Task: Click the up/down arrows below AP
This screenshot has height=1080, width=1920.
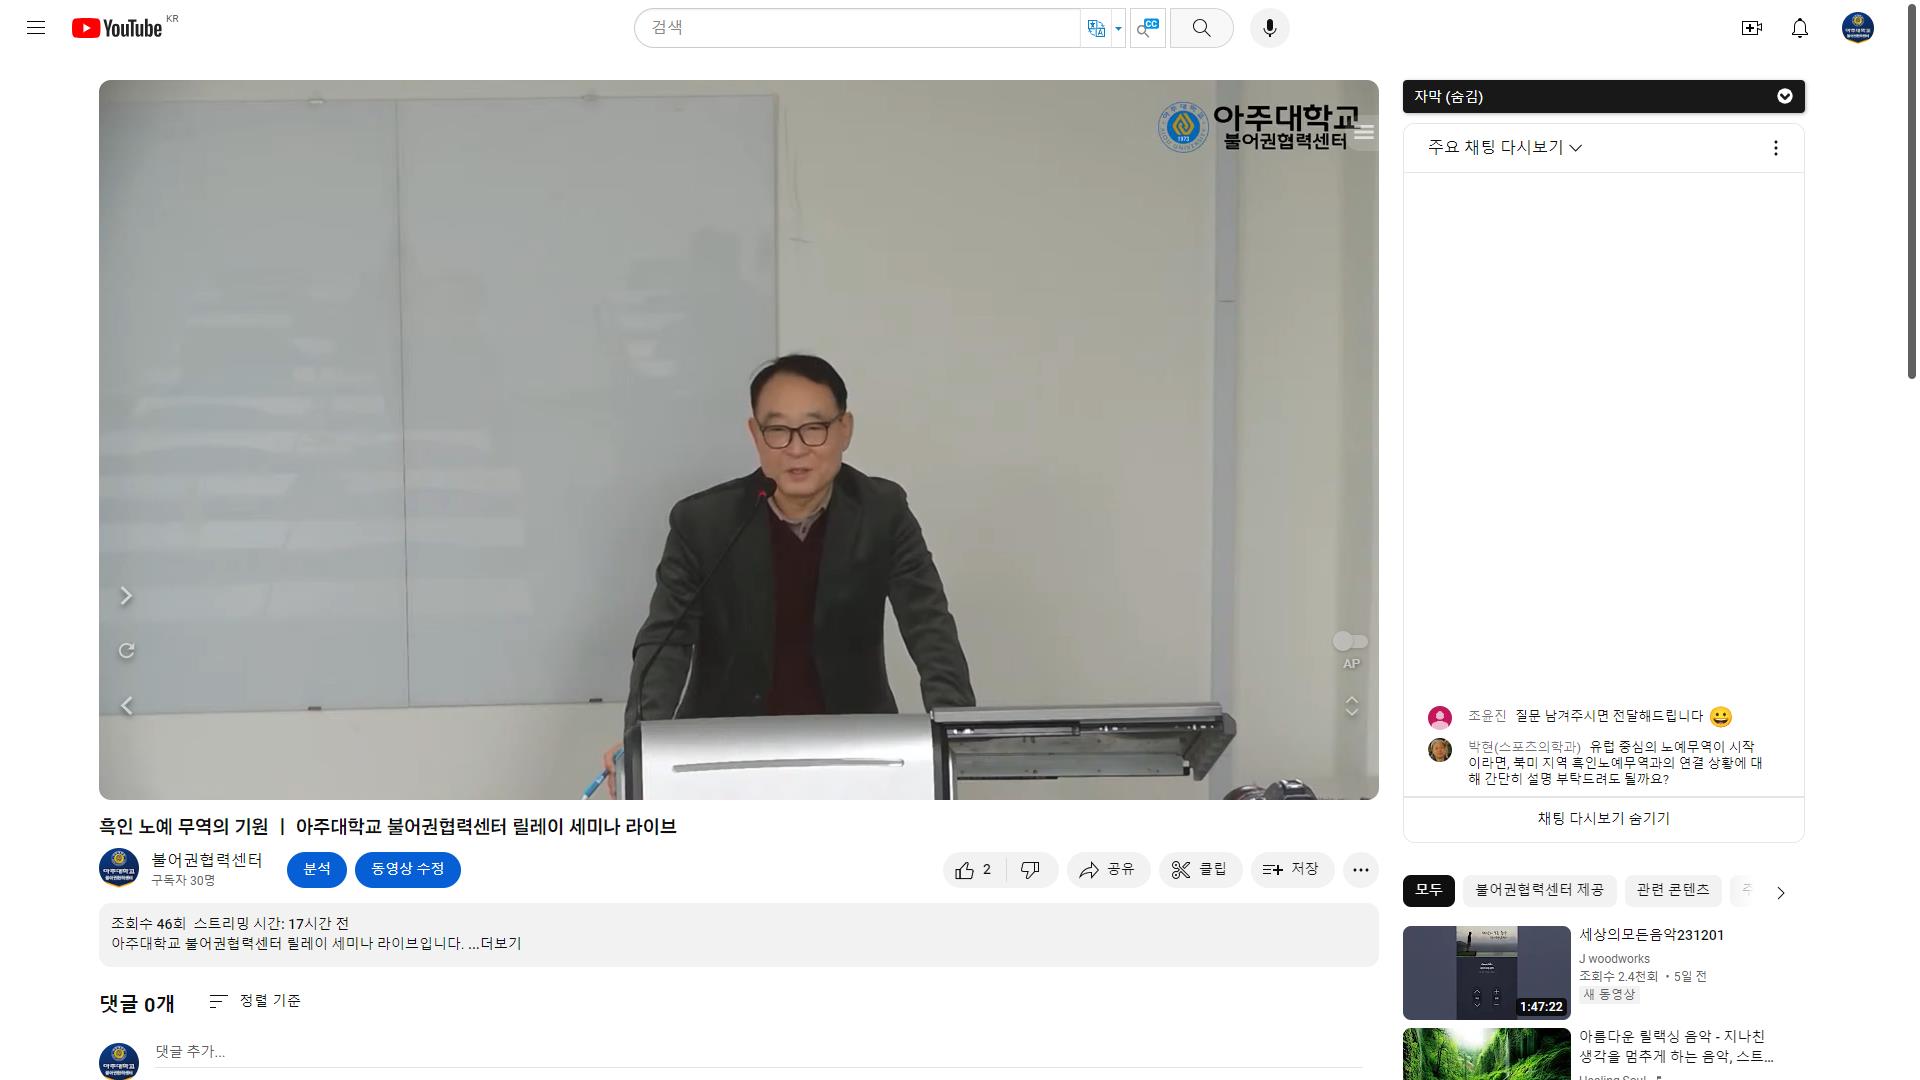Action: (x=1351, y=706)
